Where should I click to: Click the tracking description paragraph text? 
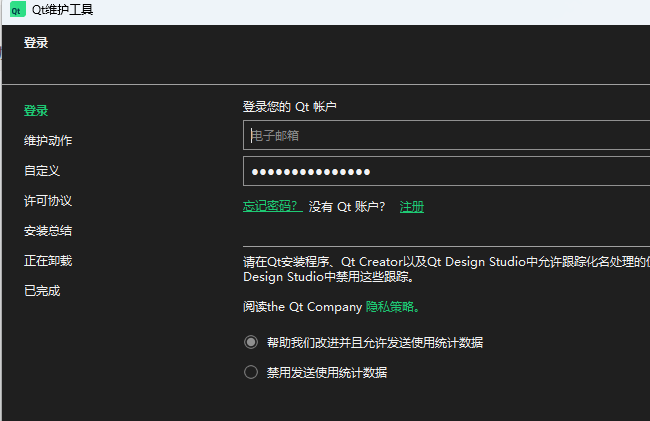[x=446, y=269]
